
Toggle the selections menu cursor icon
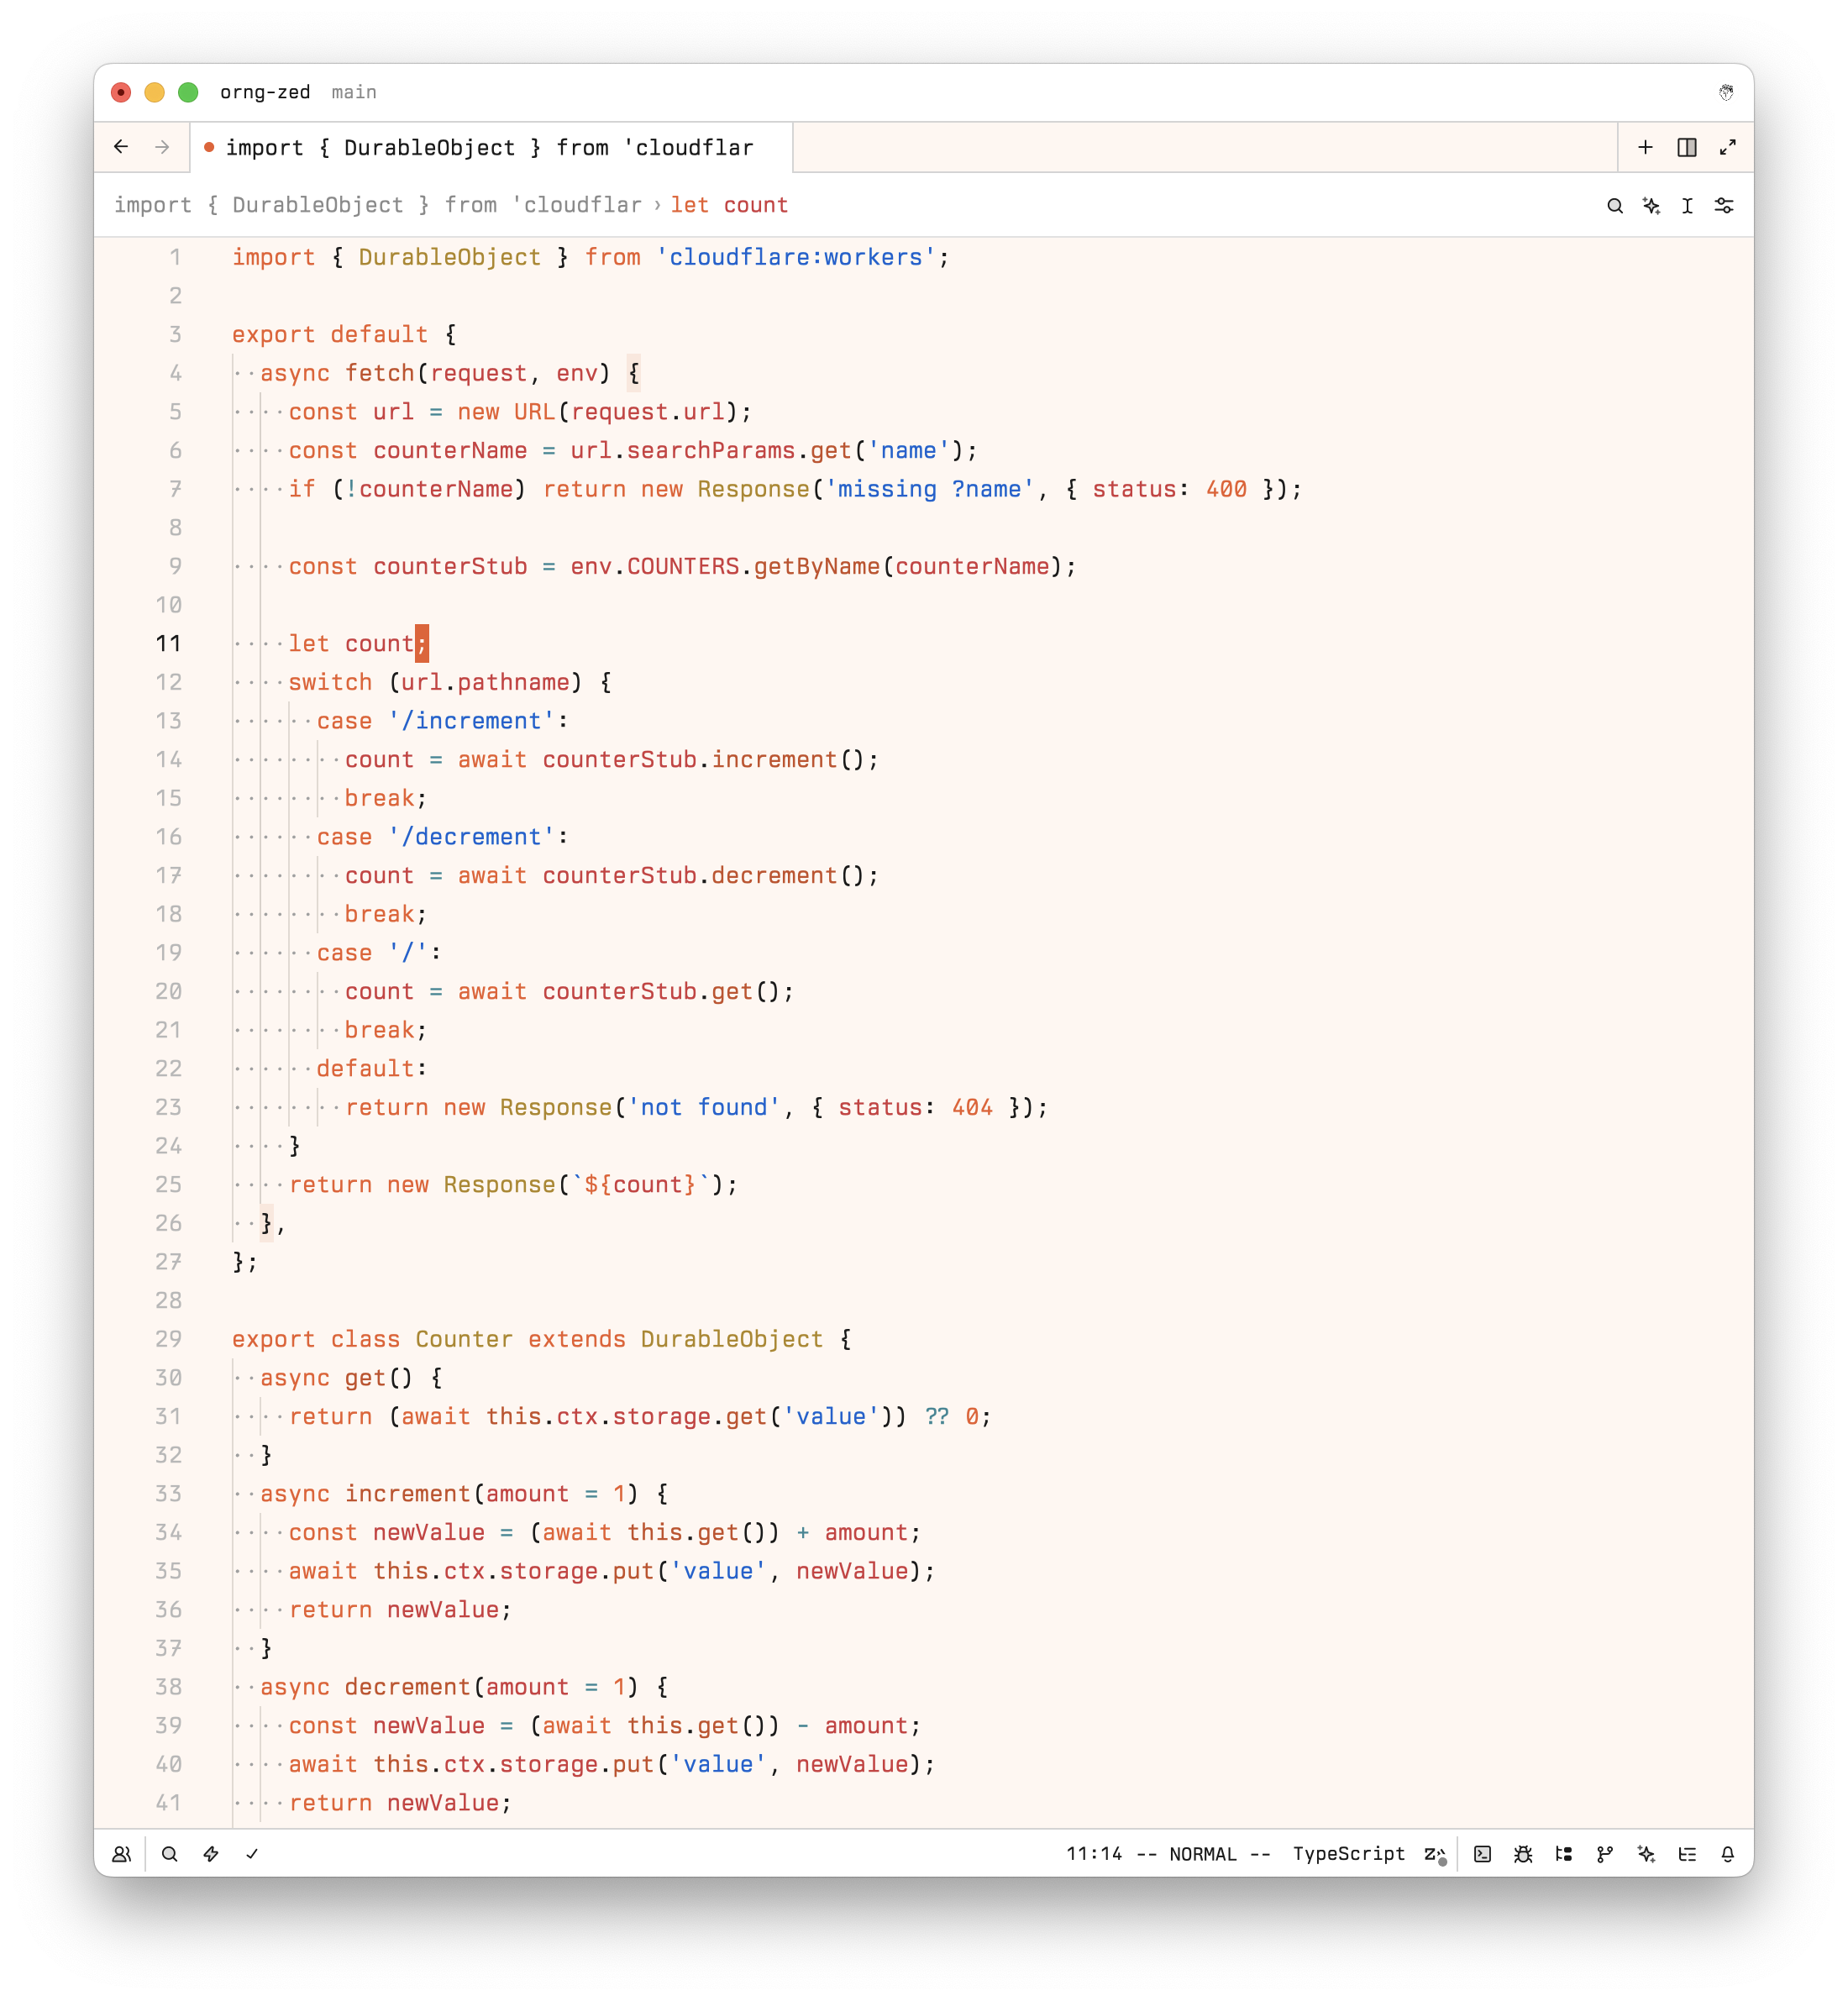point(1687,206)
